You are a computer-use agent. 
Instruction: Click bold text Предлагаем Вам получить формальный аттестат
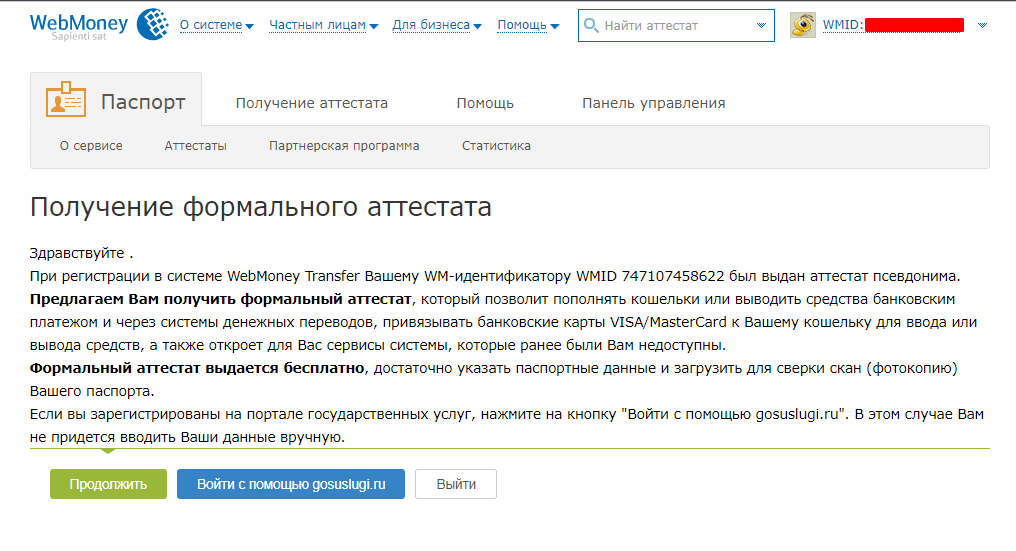(x=221, y=299)
